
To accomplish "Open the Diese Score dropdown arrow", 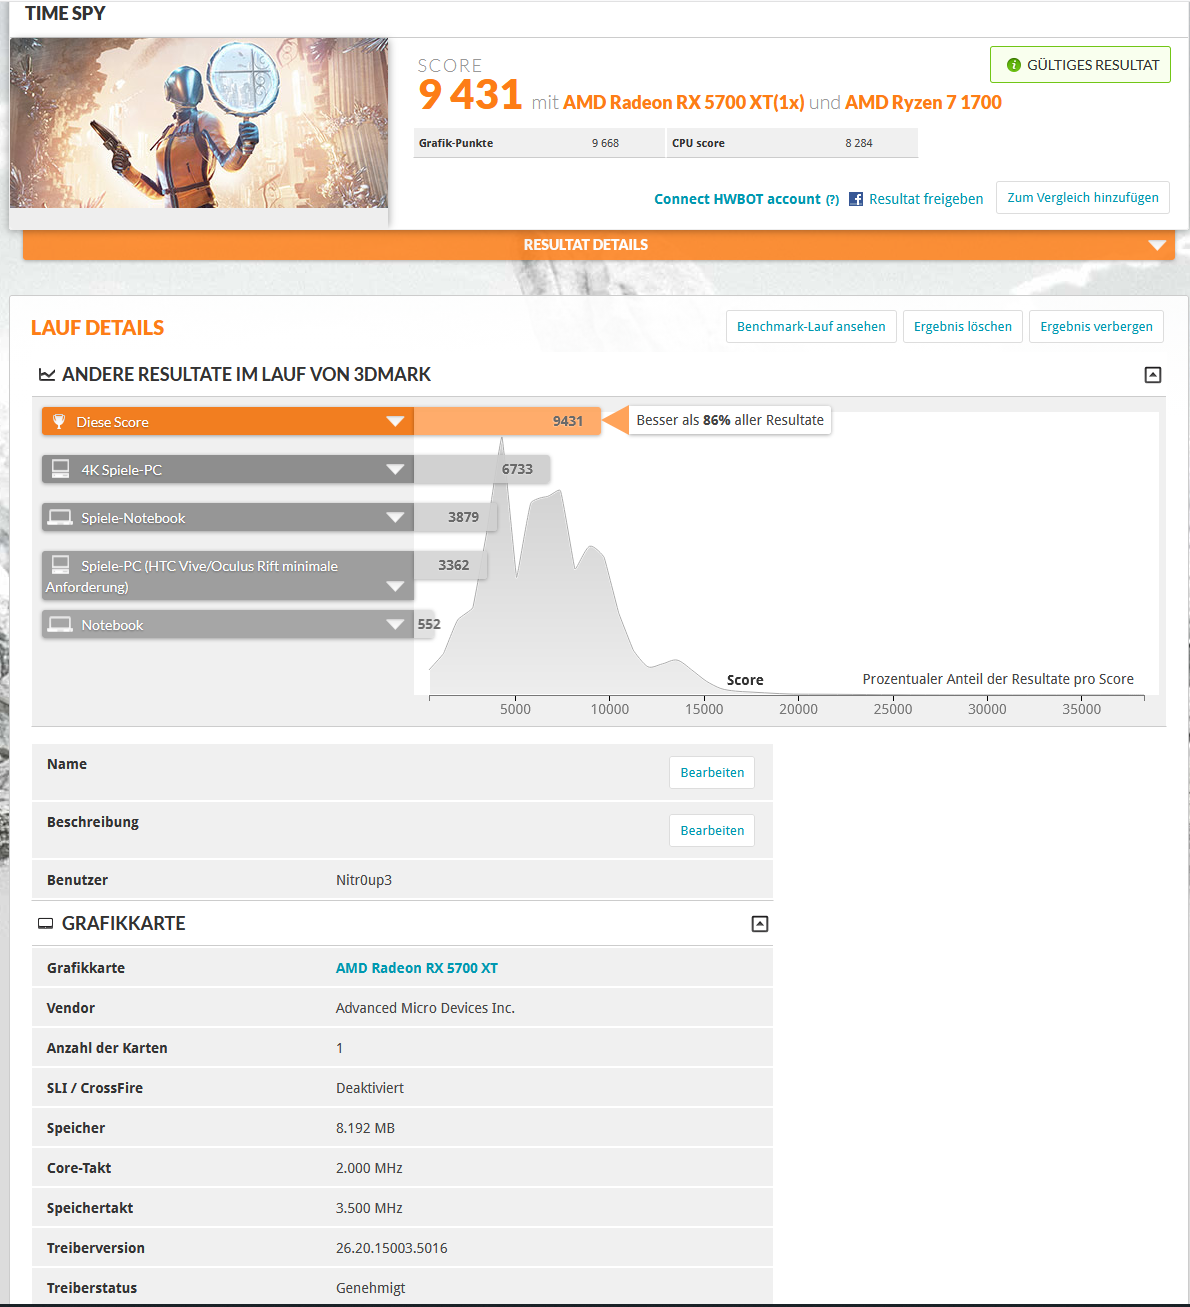I will [x=395, y=421].
